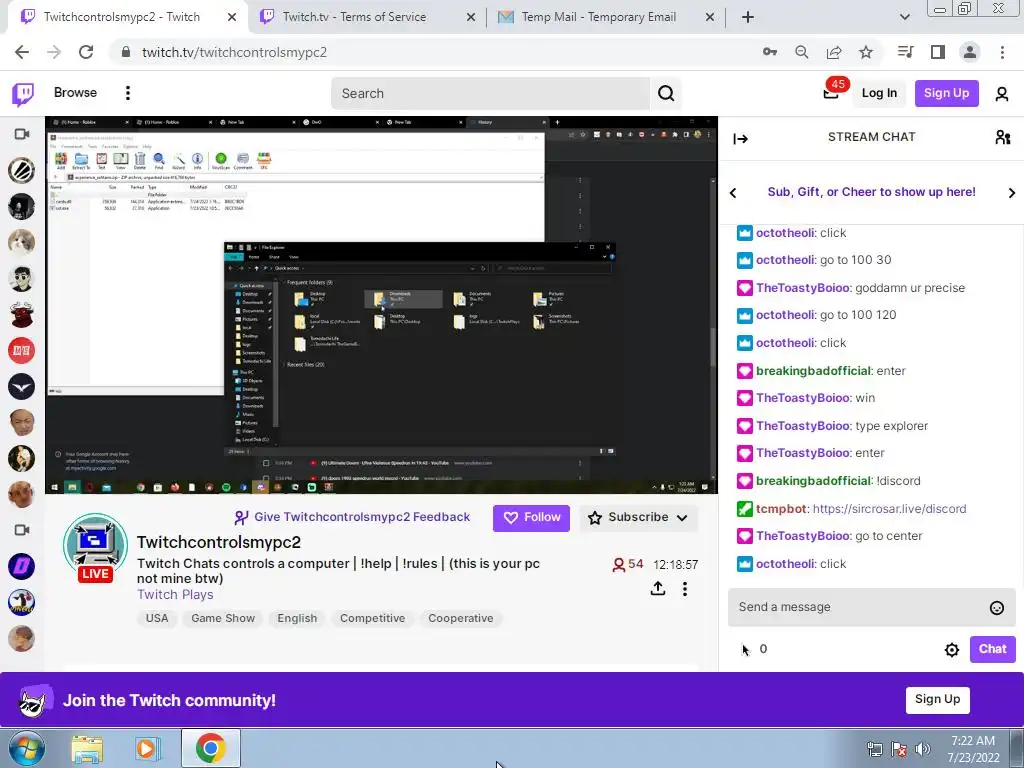Click the Twitch search input field
The width and height of the screenshot is (1024, 768).
490,93
